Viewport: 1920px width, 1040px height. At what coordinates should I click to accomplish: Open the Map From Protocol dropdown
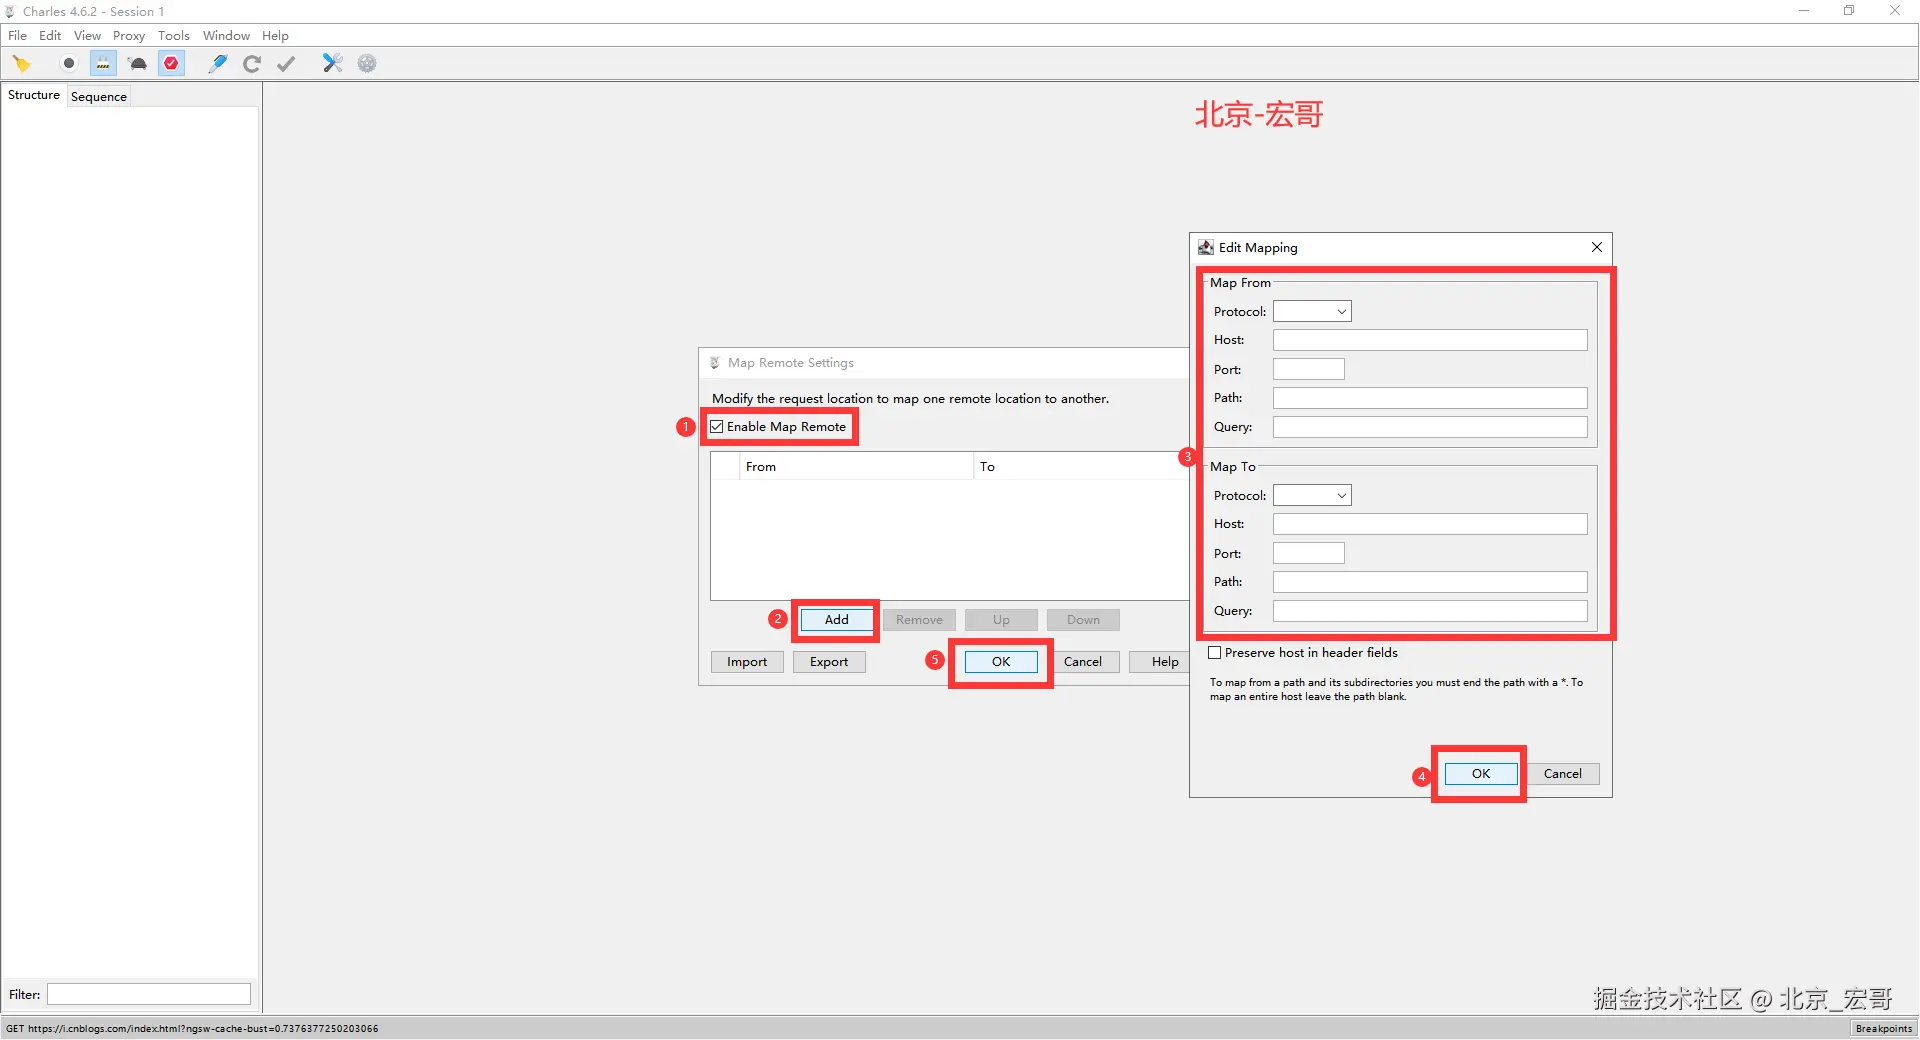pyautogui.click(x=1312, y=312)
